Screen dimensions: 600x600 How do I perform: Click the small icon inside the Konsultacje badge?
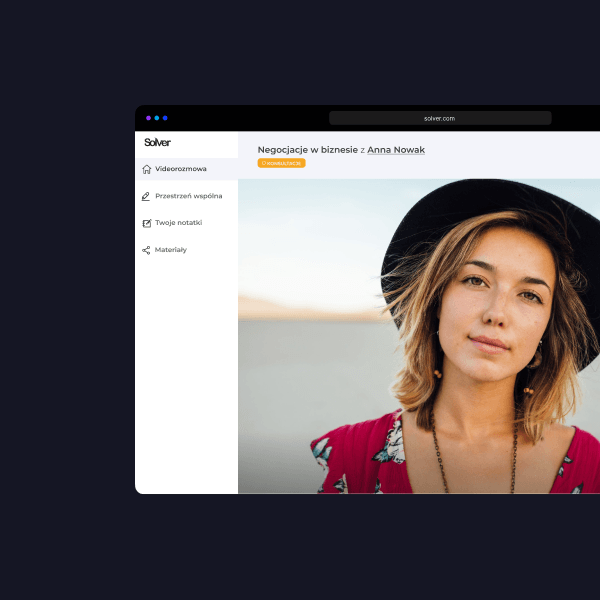click(x=262, y=163)
